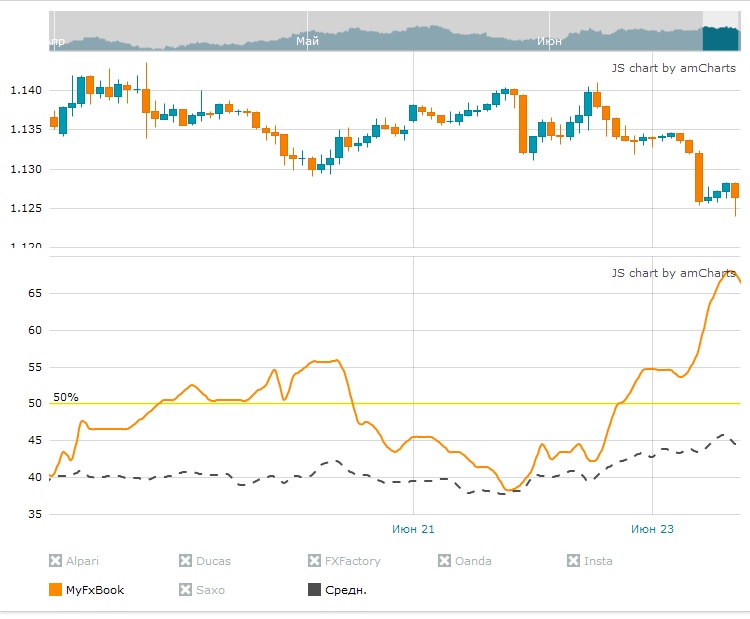Image resolution: width=750 pixels, height=619 pixels.
Task: Toggle the Ducas series checkbox
Action: [x=185, y=560]
